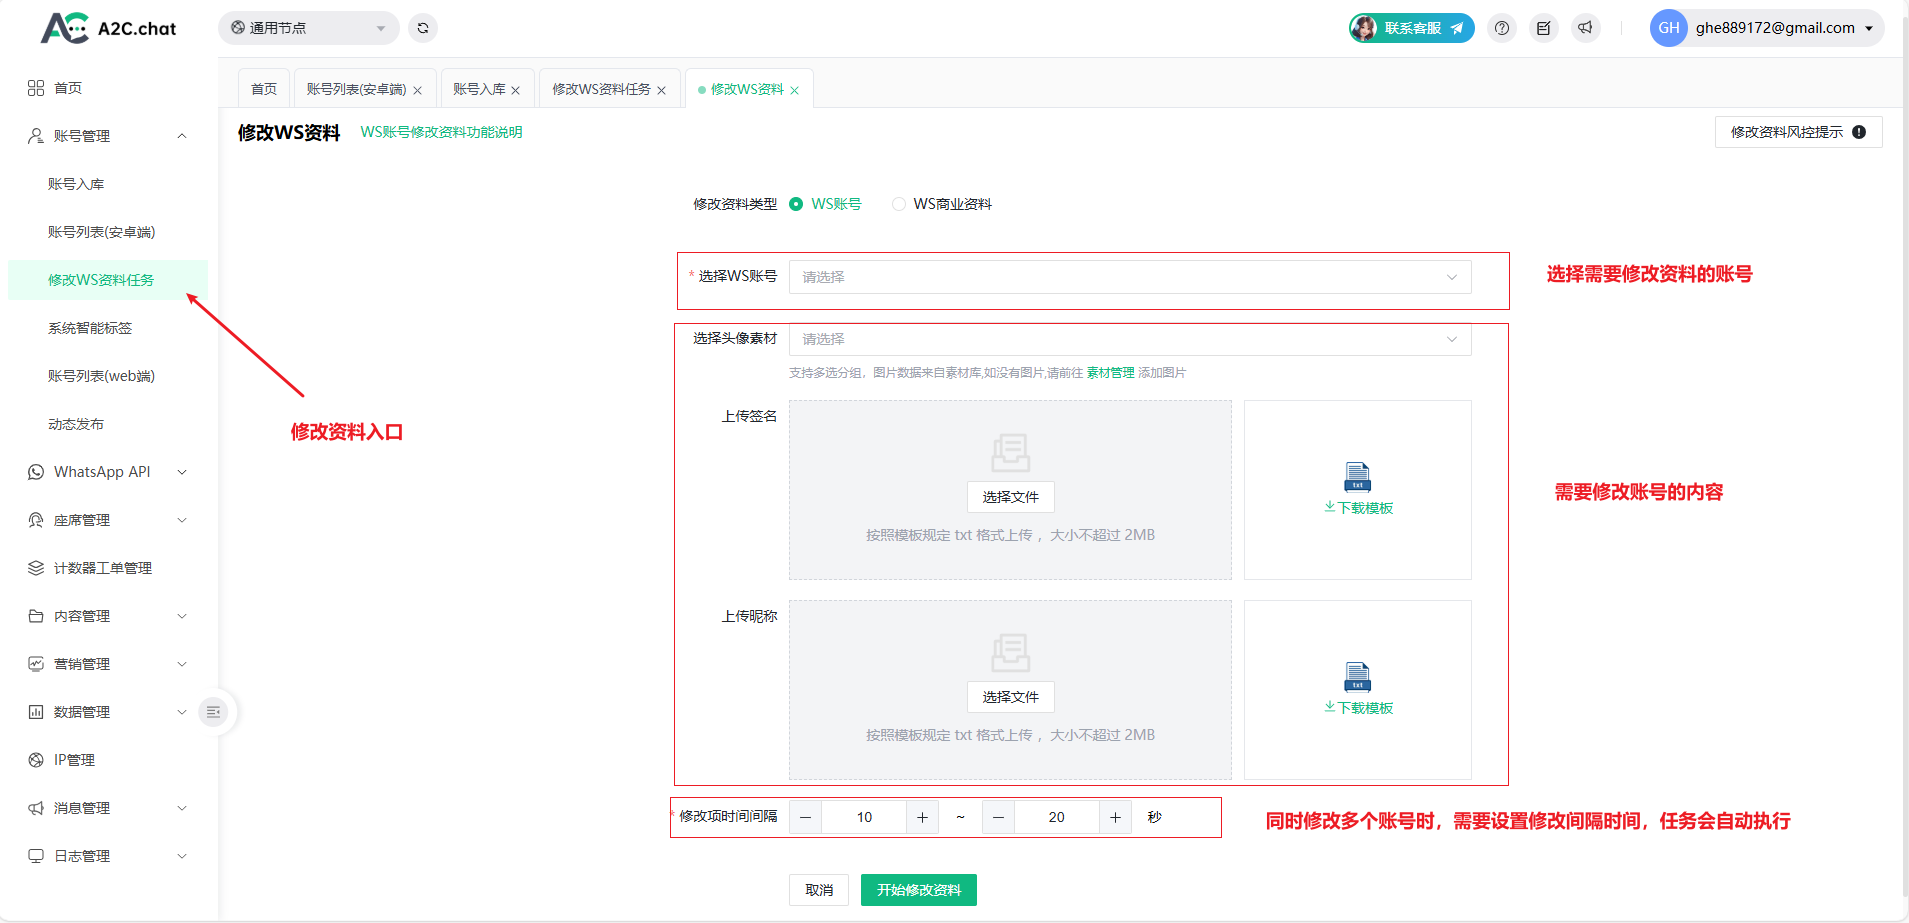
Task: Click the notes icon in top bar
Action: point(1544,28)
